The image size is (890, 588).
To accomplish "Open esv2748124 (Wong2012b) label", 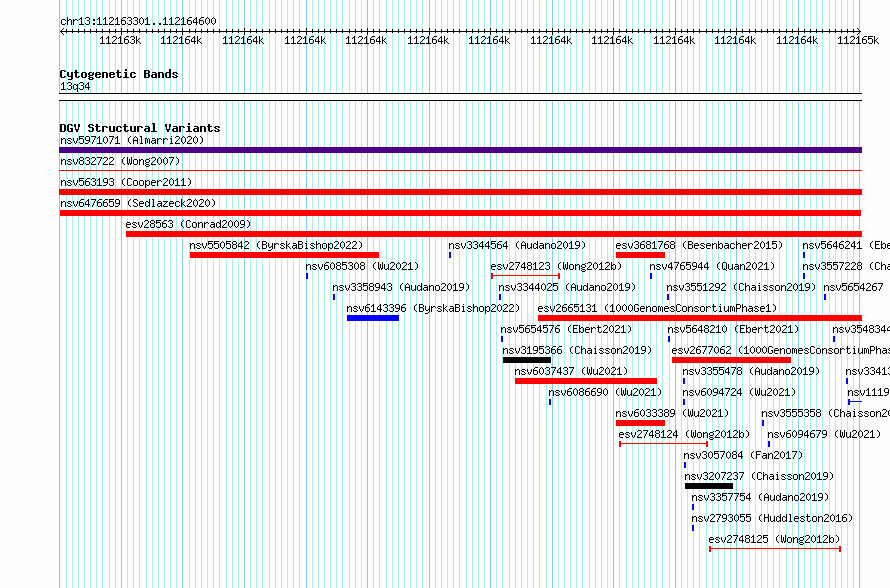I will coord(684,434).
